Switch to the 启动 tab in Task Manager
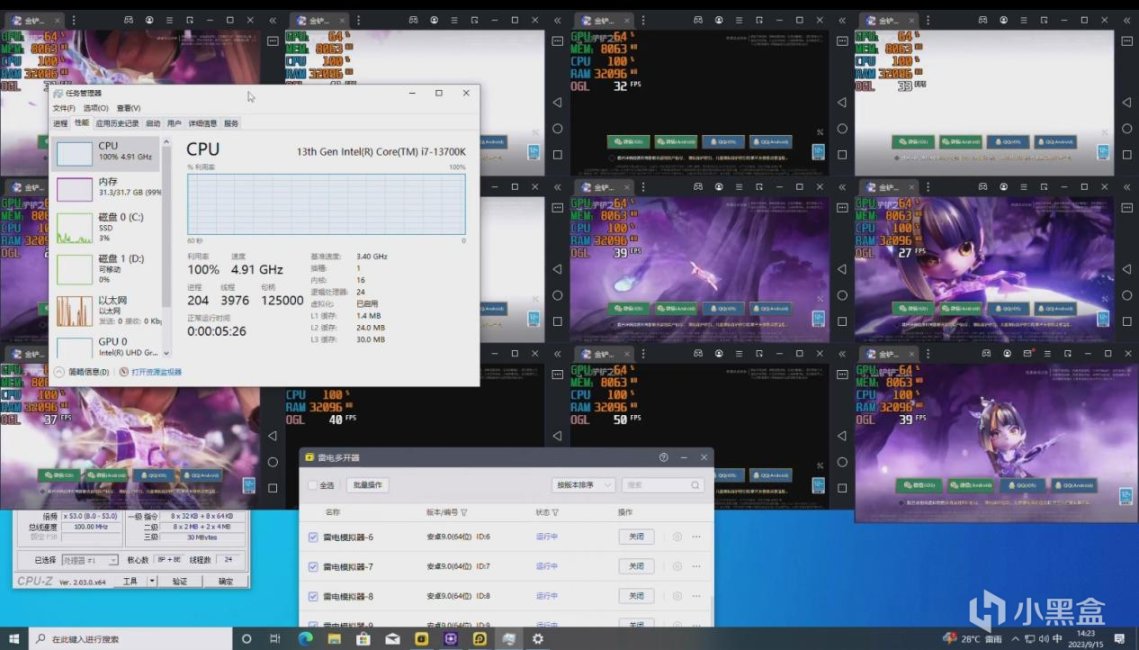The image size is (1139, 650). (x=153, y=123)
